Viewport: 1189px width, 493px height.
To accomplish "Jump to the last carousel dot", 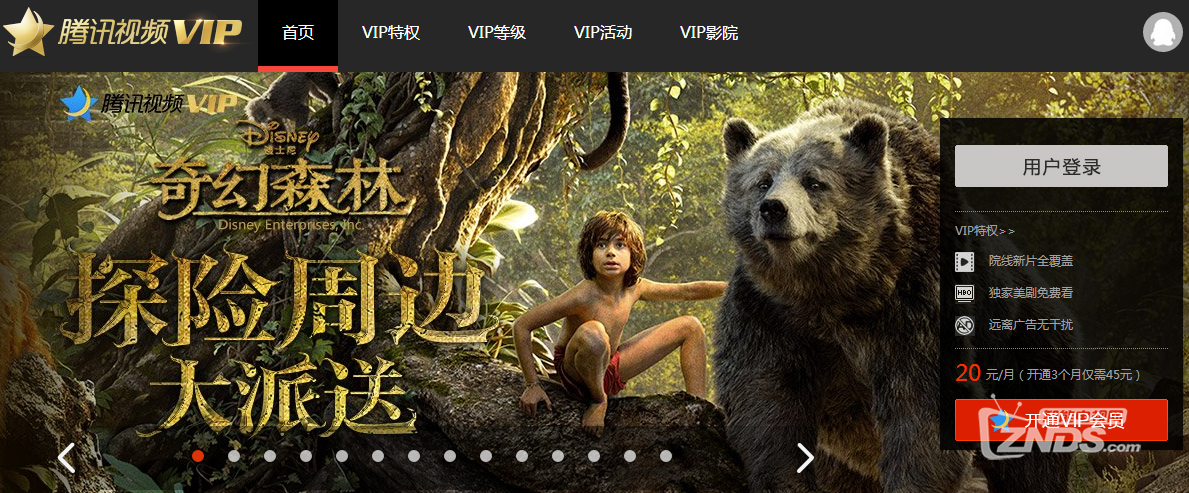I will (x=666, y=456).
